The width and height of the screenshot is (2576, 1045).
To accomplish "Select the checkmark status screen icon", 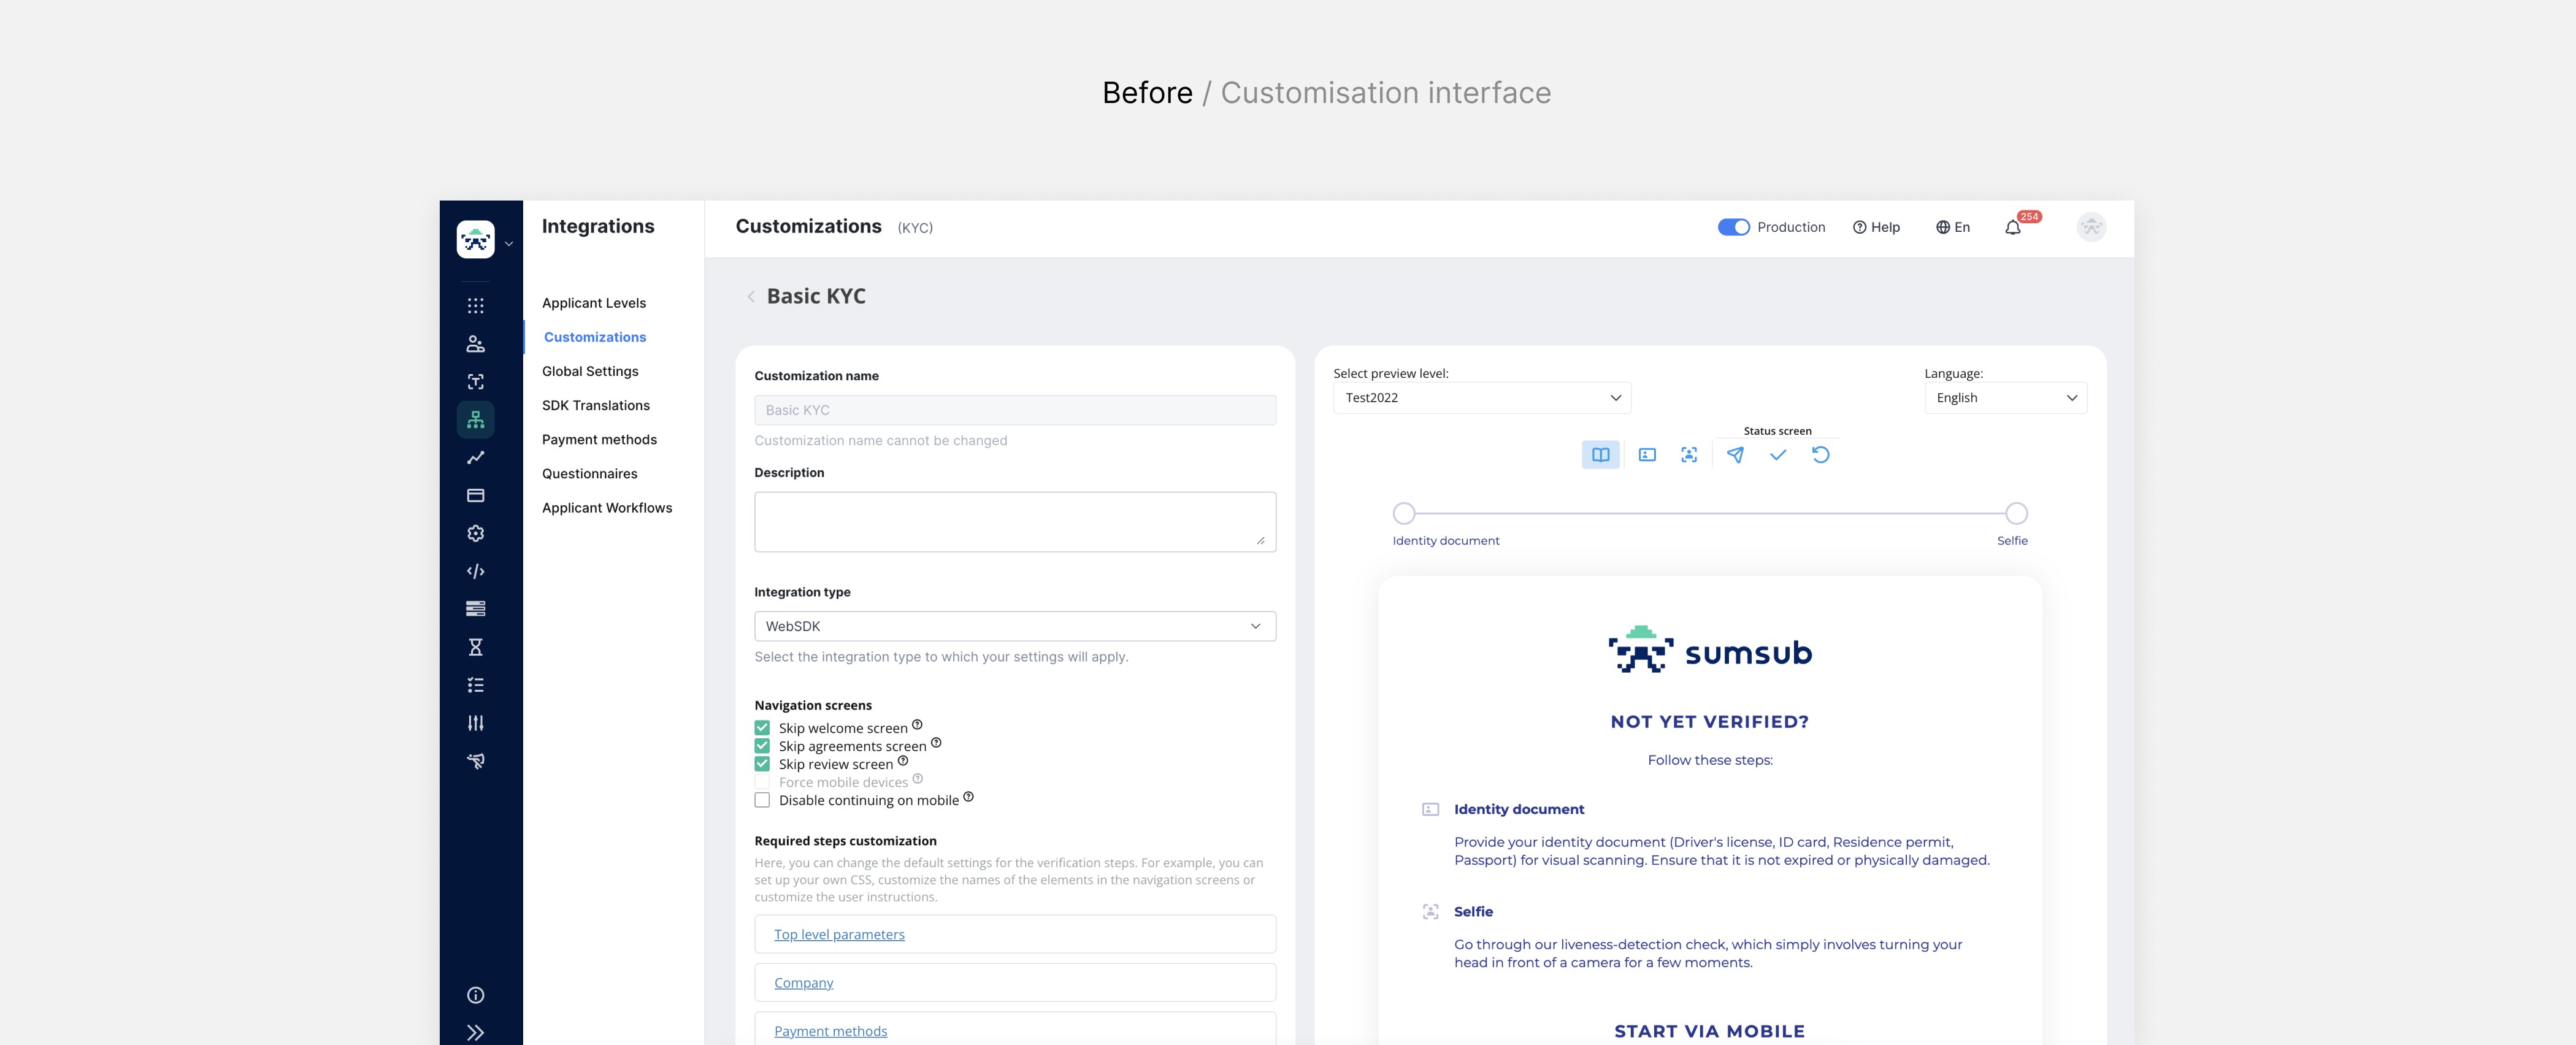I will (1778, 455).
